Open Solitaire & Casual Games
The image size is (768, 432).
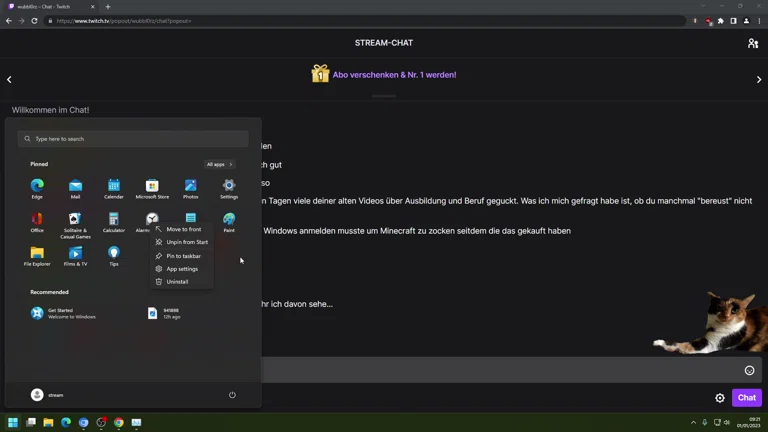(75, 225)
